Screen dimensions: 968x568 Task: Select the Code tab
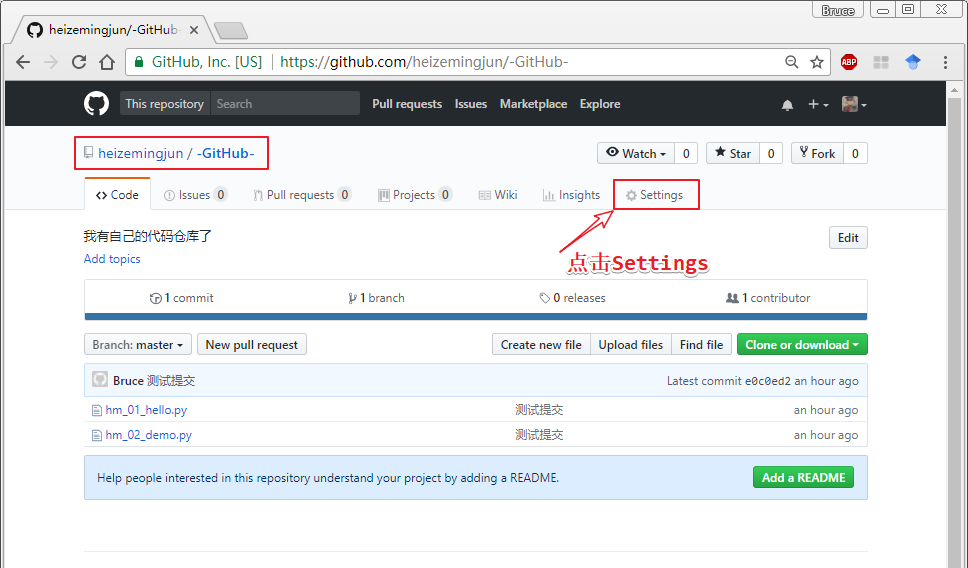pos(117,194)
